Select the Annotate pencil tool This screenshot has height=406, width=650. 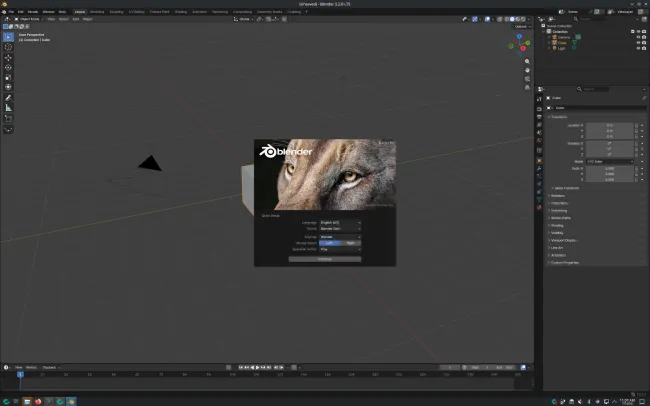point(8,98)
